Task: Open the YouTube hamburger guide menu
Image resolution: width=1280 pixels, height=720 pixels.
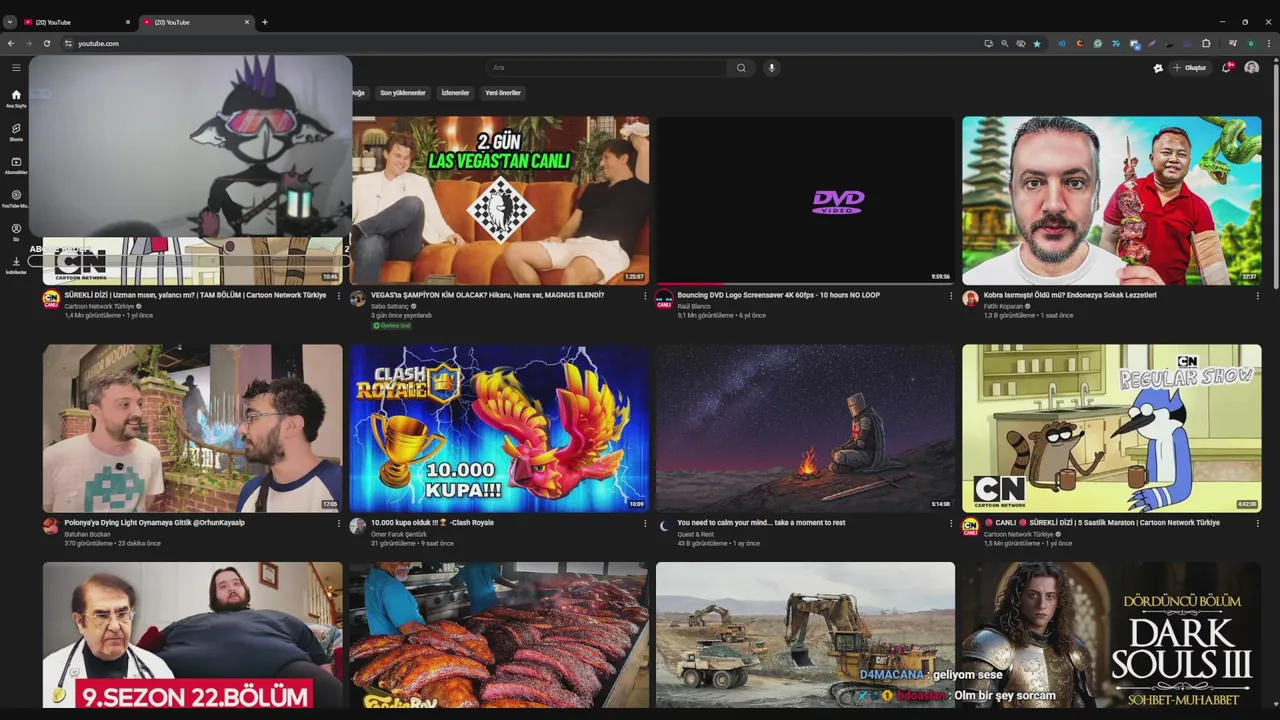Action: [x=16, y=68]
